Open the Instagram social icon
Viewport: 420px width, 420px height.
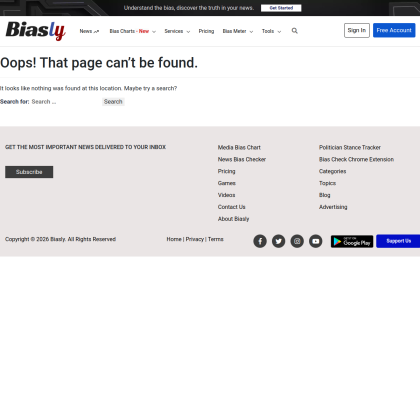click(x=297, y=241)
